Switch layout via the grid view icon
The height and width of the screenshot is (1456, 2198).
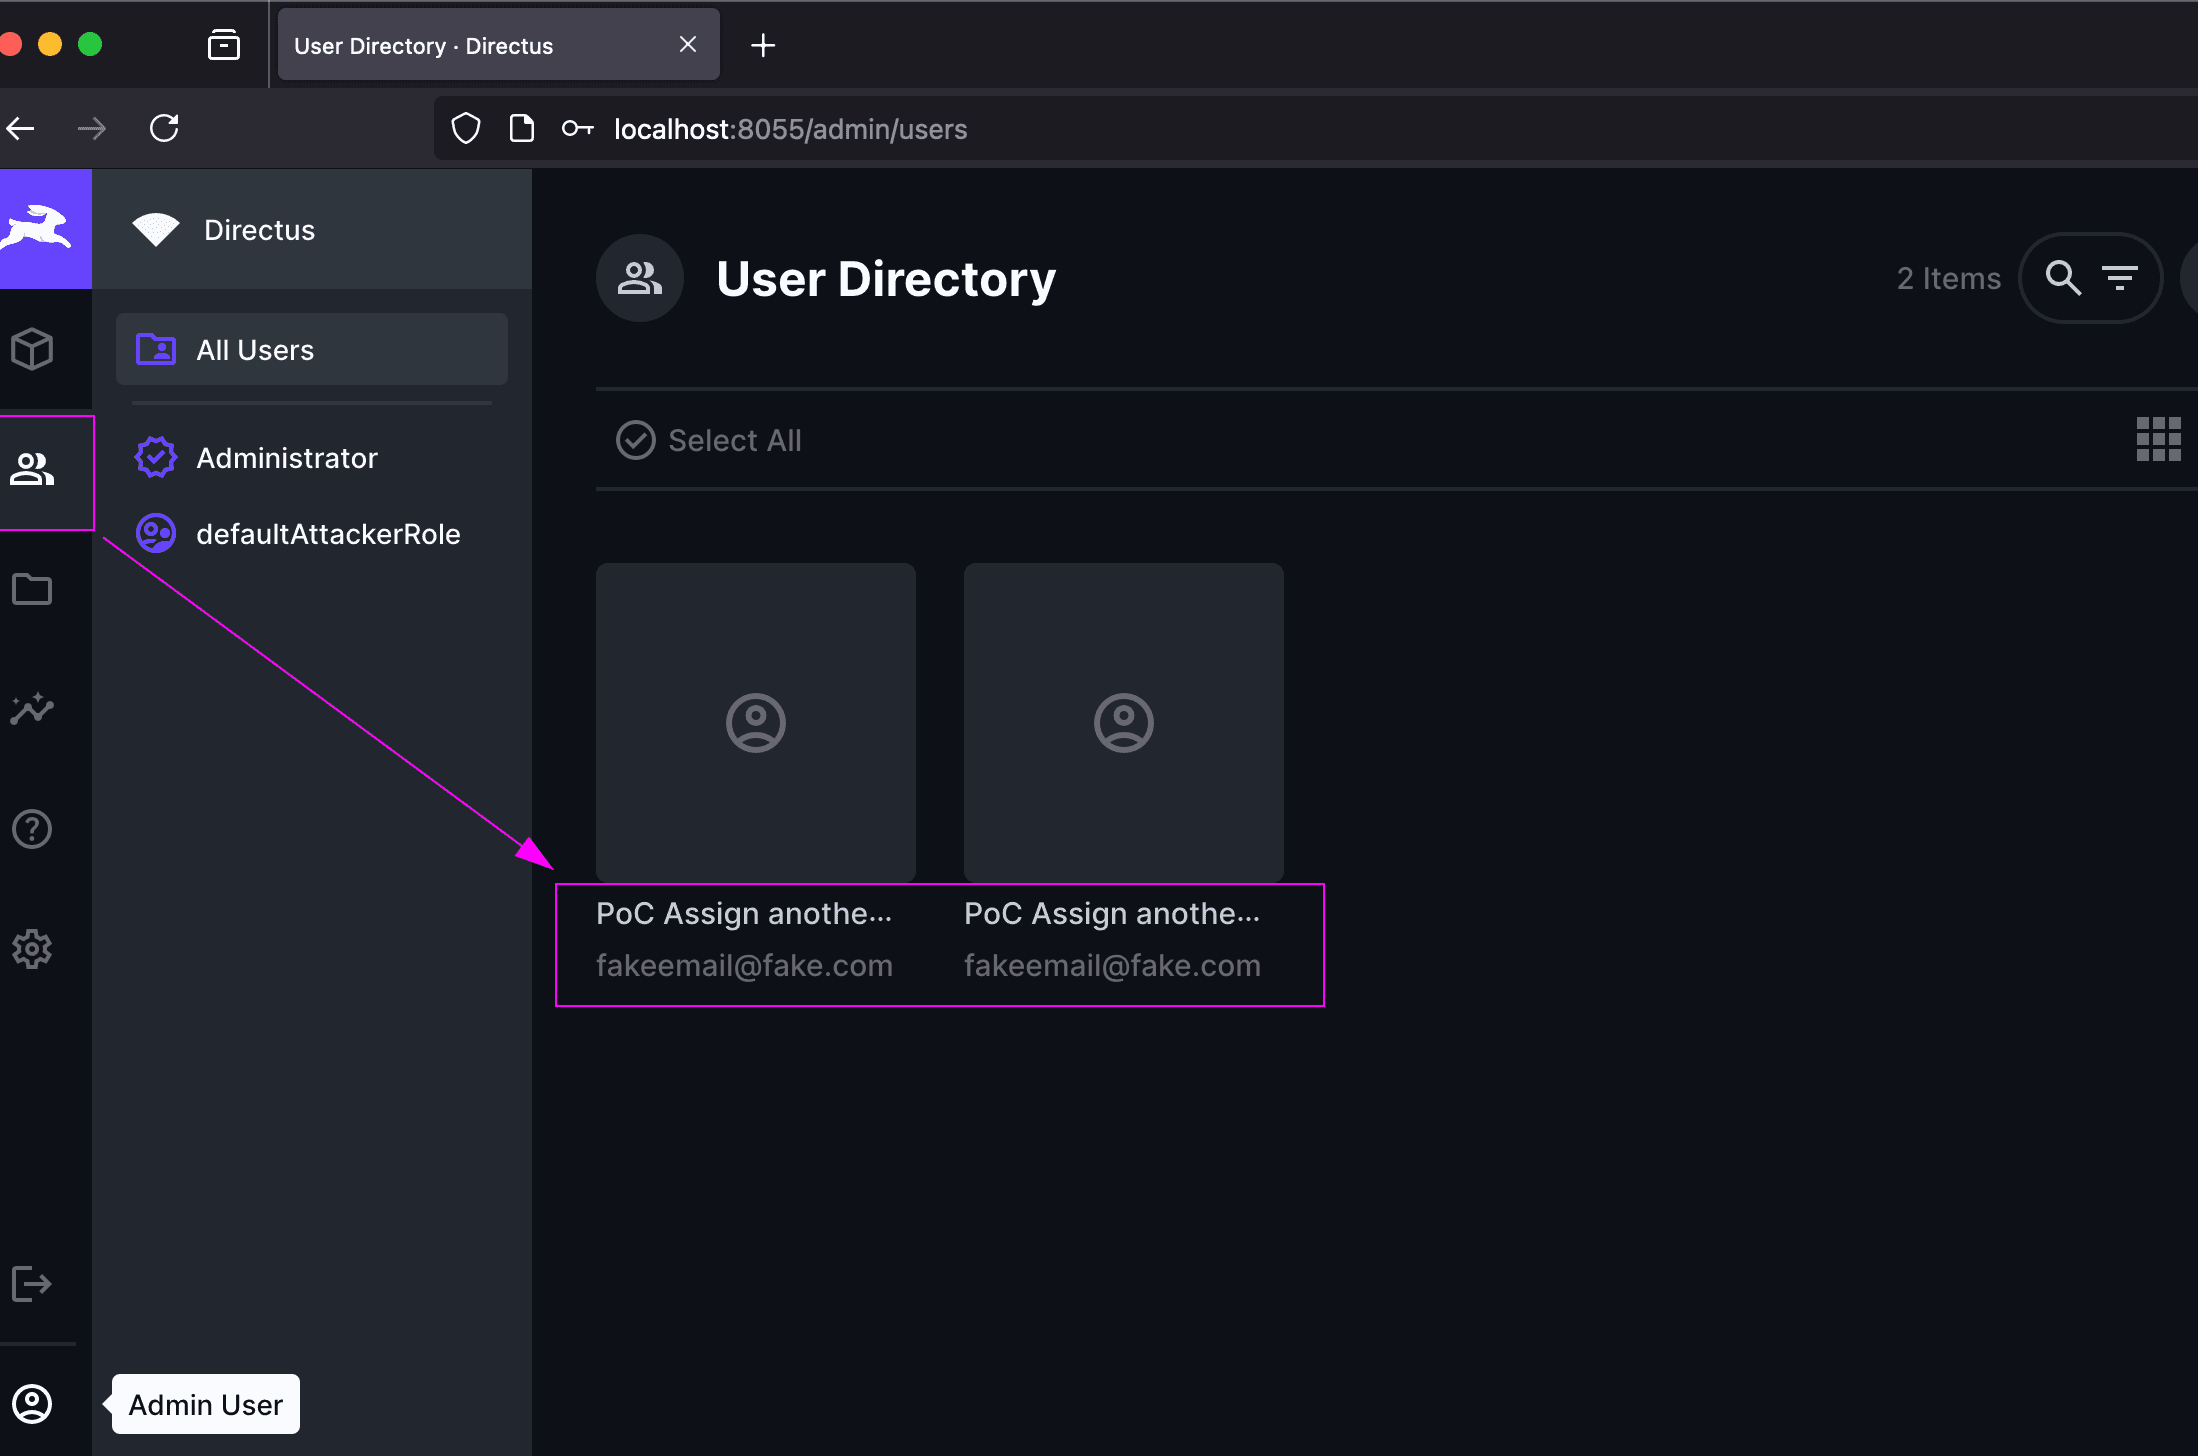[2158, 439]
